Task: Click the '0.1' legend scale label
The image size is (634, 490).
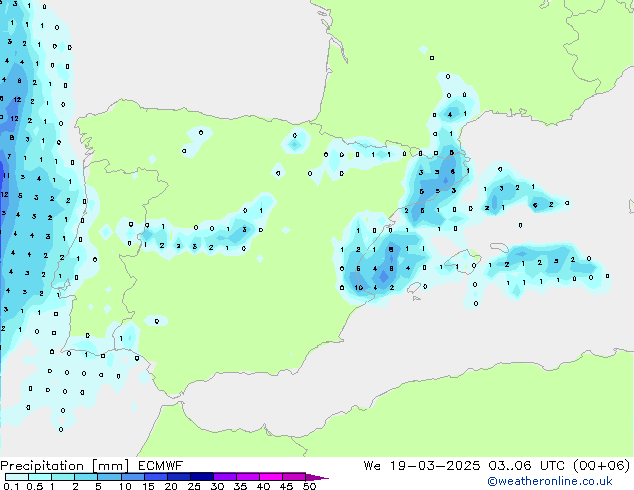Action: [11, 486]
